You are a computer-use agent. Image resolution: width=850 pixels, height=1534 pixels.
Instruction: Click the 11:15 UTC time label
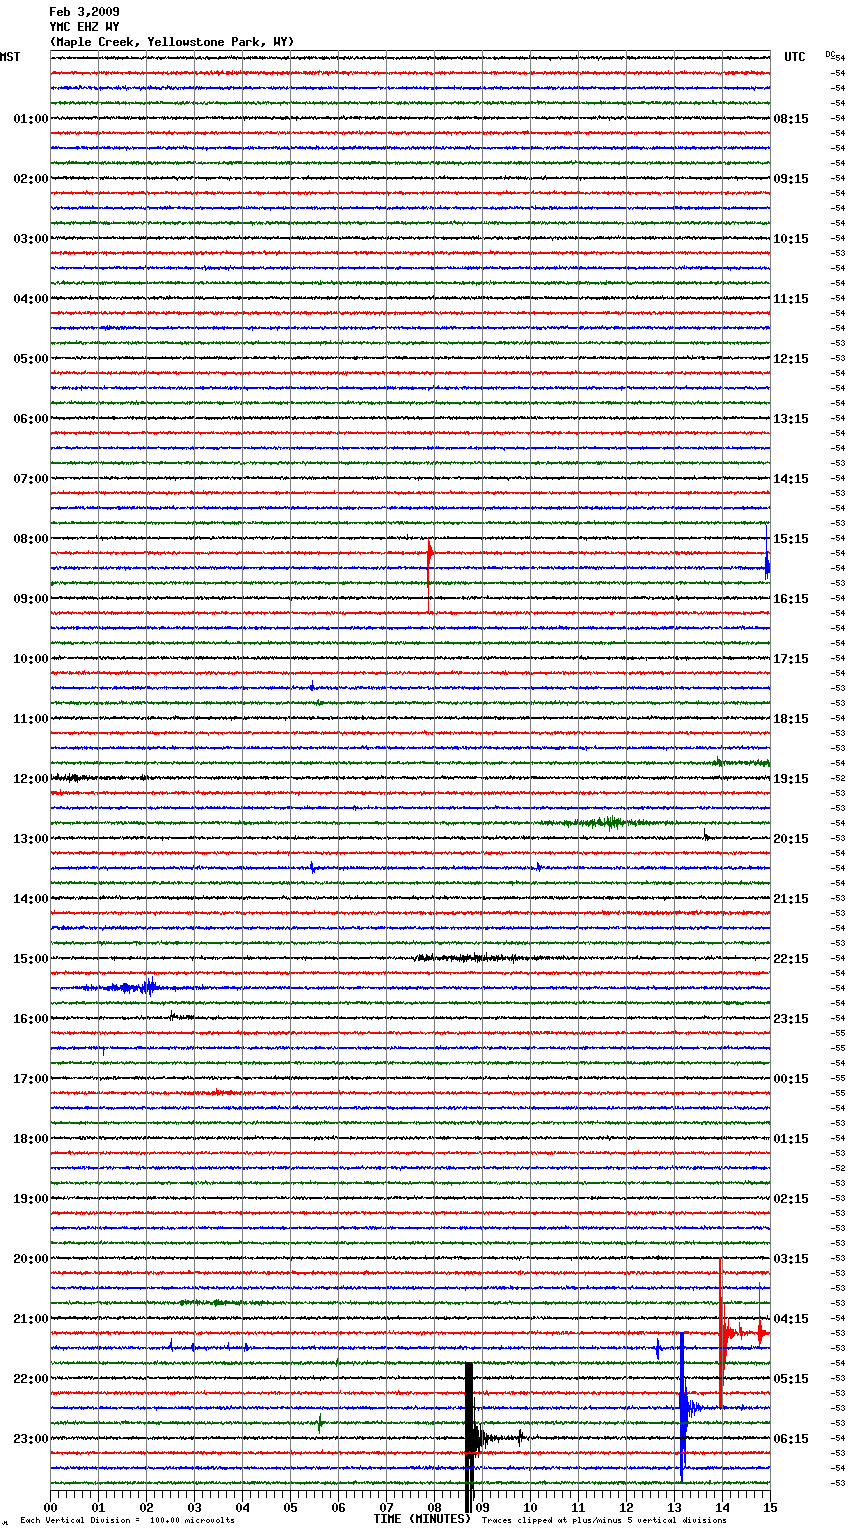791,299
